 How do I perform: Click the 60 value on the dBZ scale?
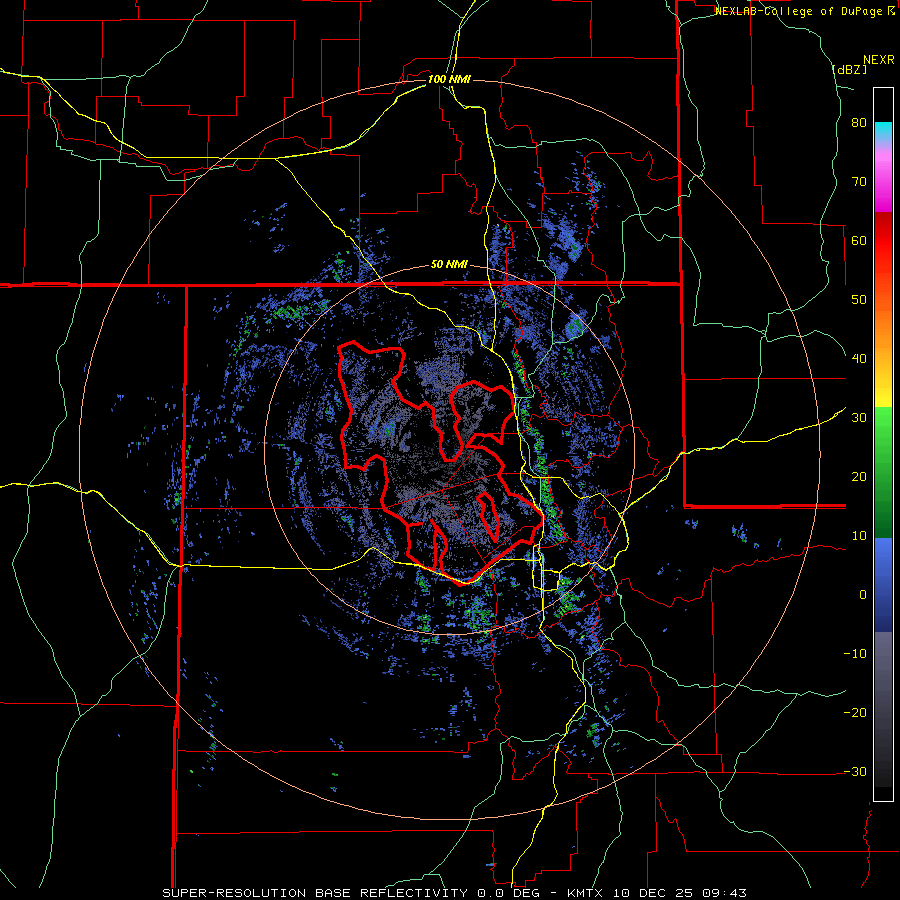point(859,240)
